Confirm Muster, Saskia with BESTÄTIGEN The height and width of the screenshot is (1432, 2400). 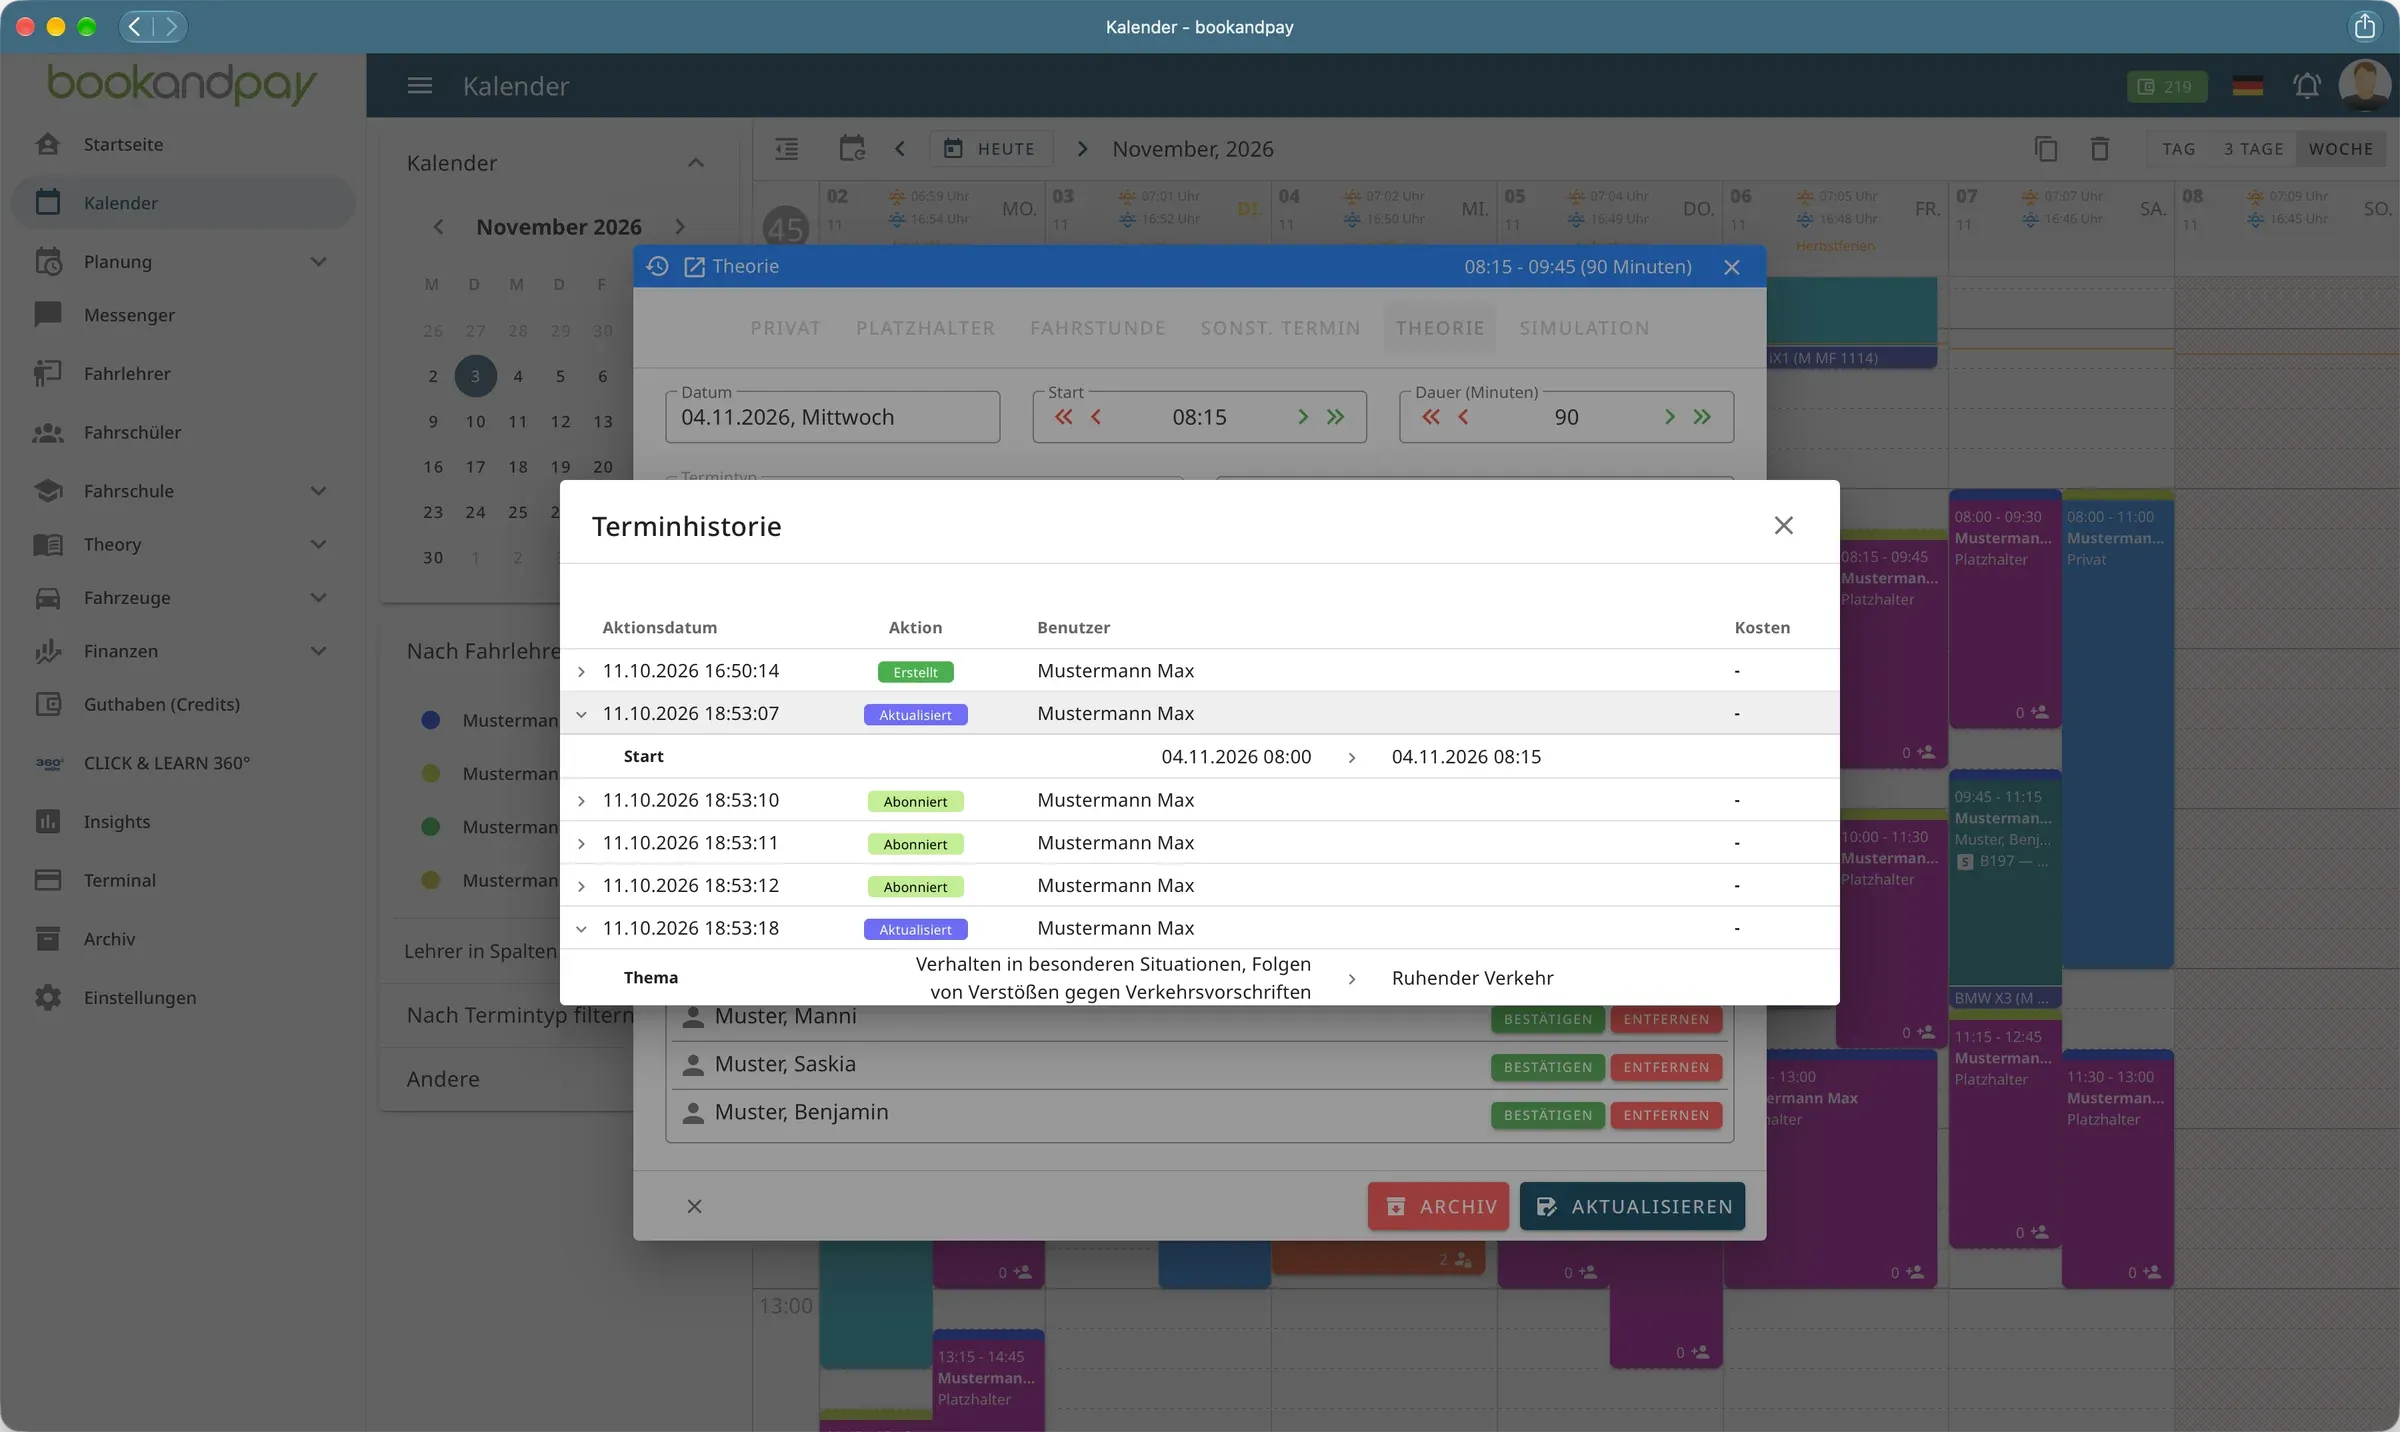[1548, 1068]
